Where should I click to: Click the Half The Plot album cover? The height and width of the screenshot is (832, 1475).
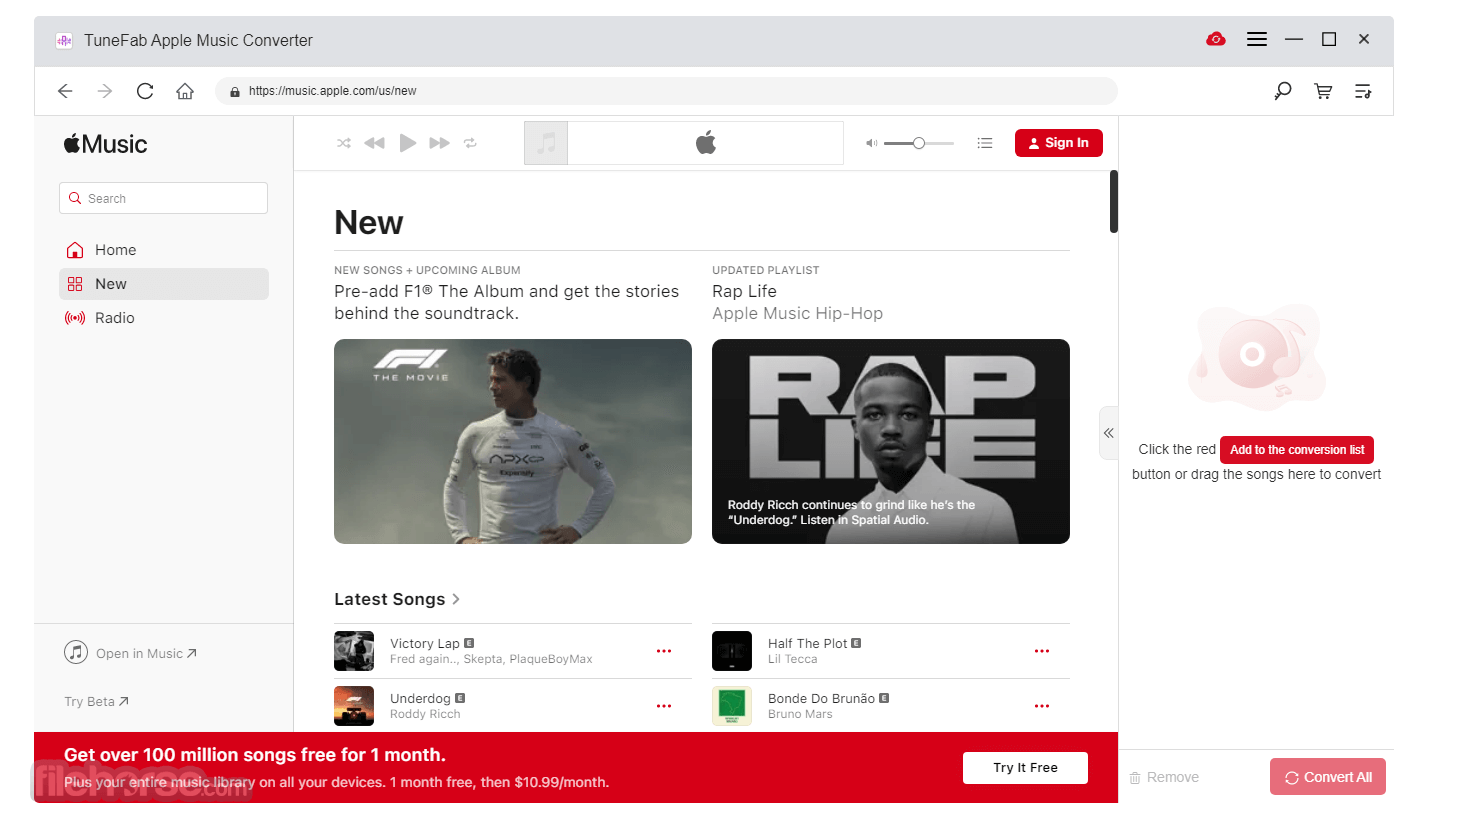(732, 651)
